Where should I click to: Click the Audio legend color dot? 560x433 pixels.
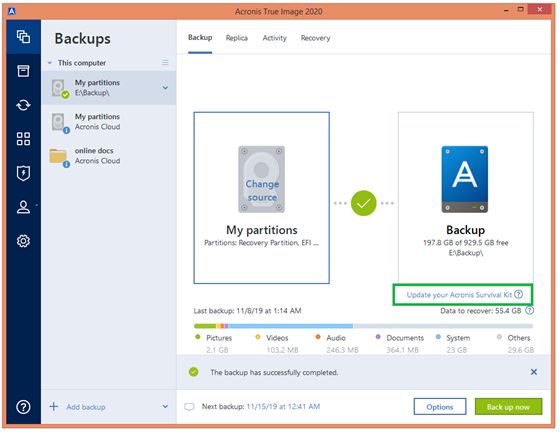pos(318,337)
